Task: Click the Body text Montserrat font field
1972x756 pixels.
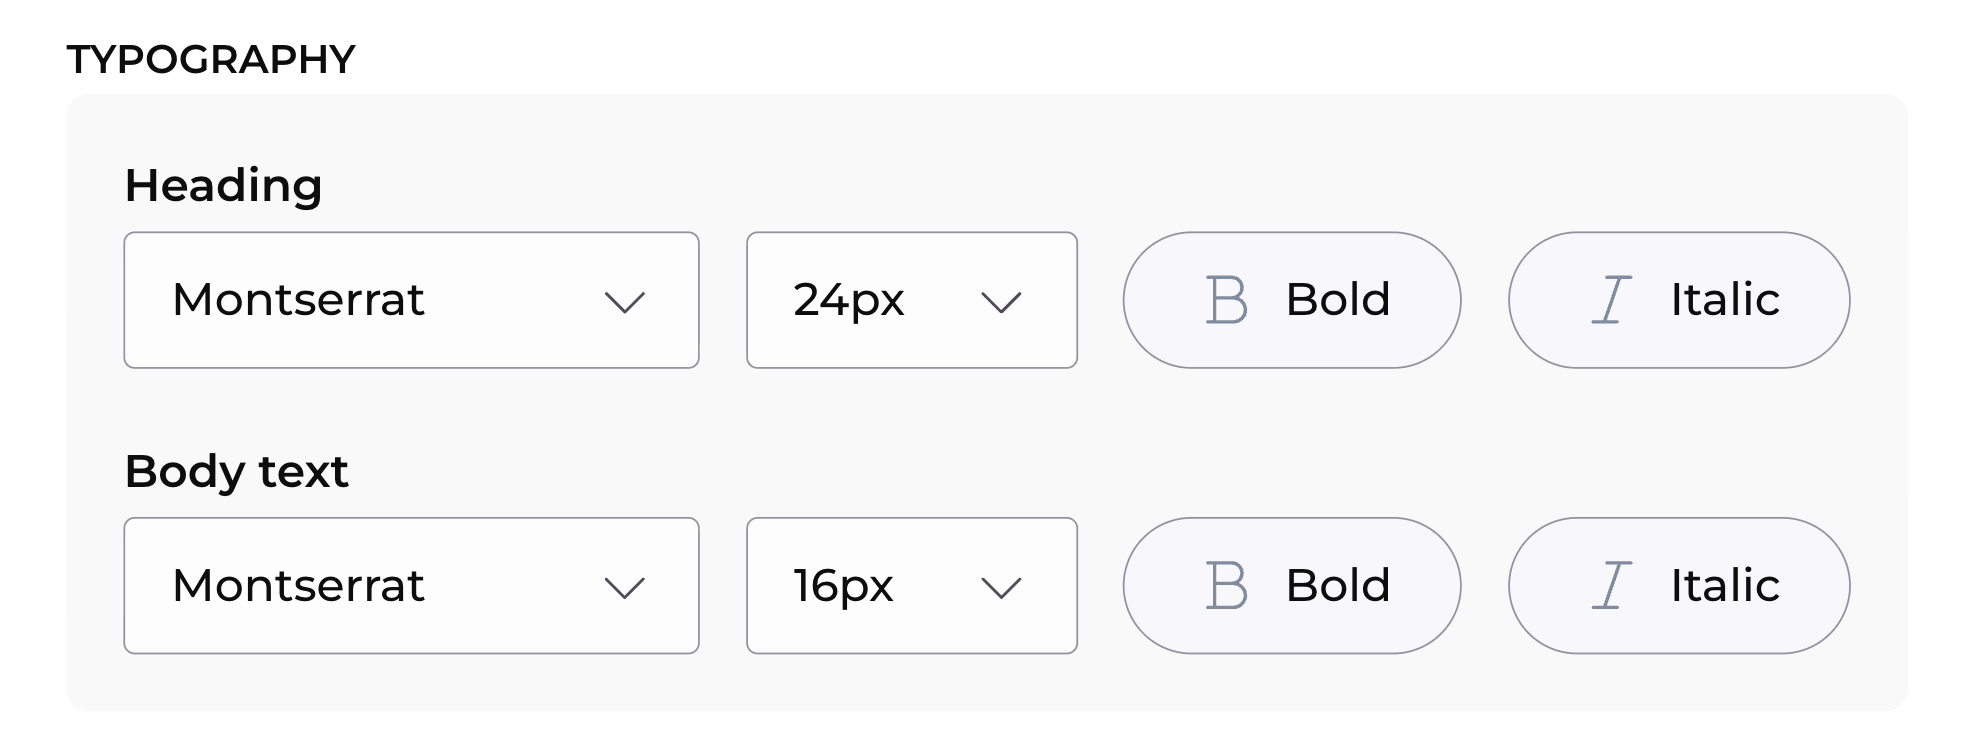Action: 412,585
